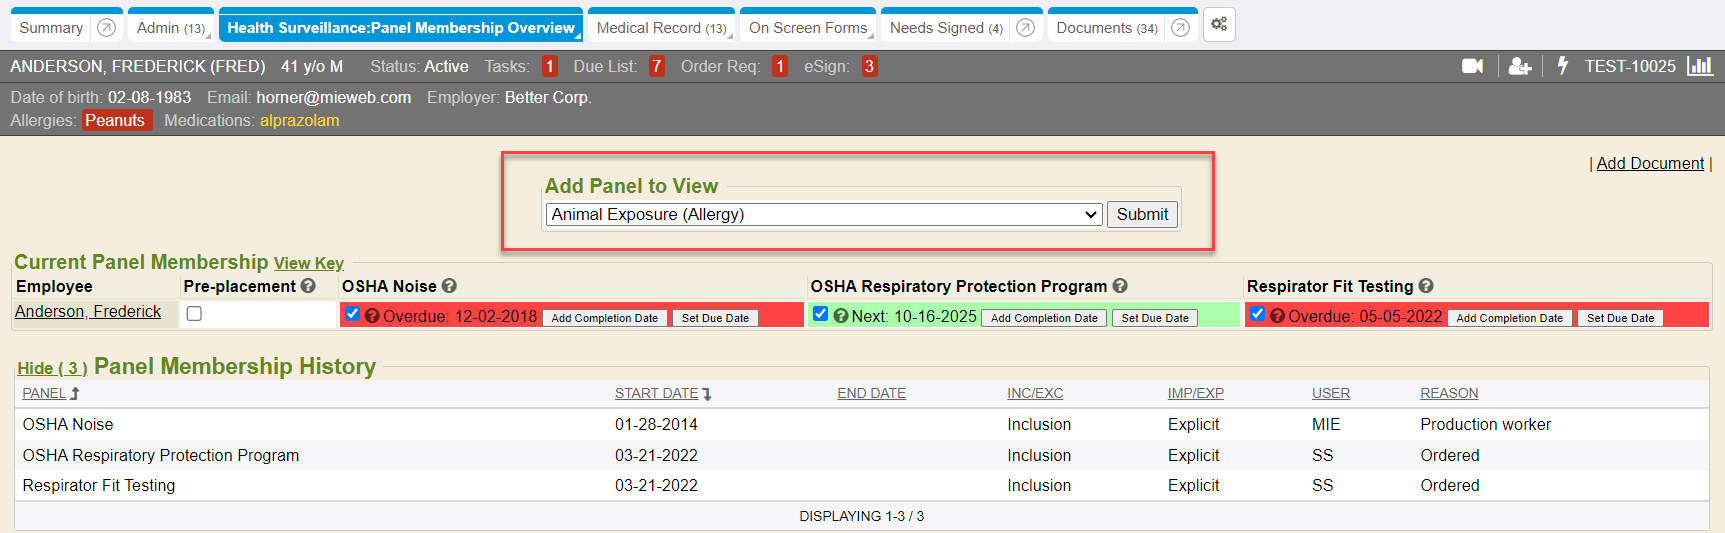Click the add user icon in the patient header
This screenshot has height=533, width=1725.
pyautogui.click(x=1519, y=66)
